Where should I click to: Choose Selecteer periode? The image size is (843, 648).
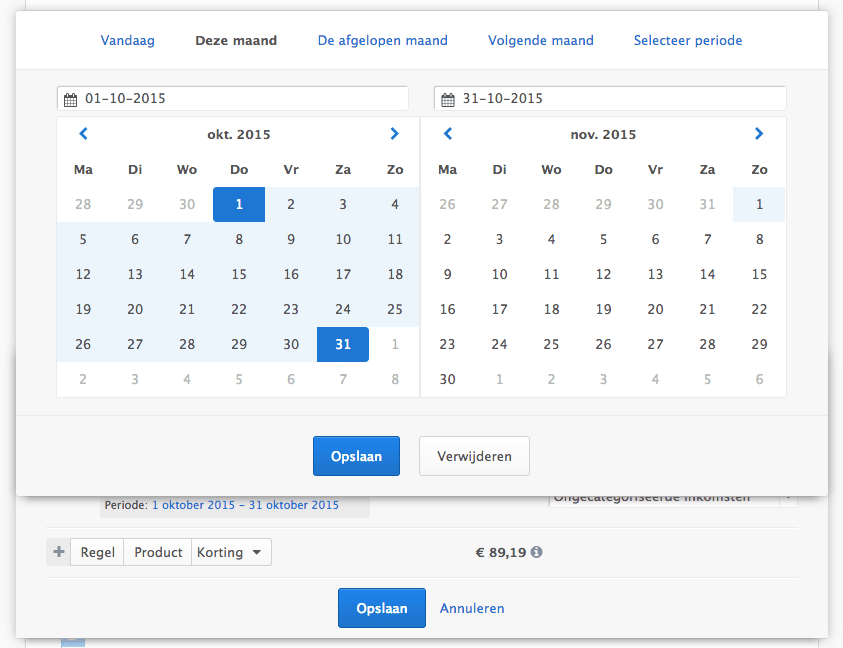688,40
